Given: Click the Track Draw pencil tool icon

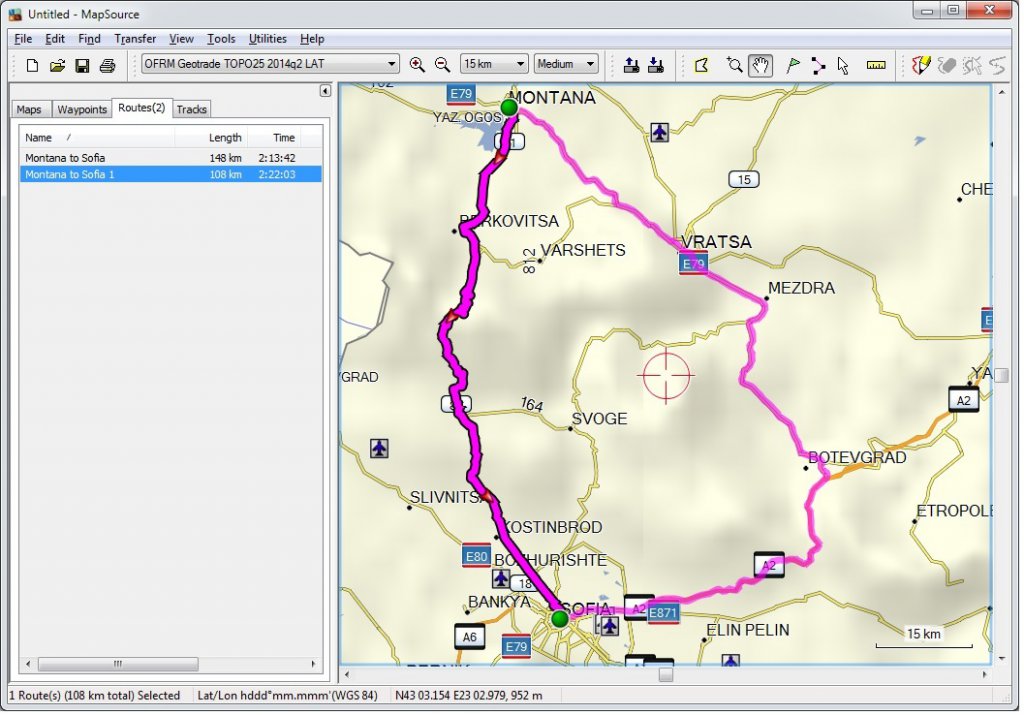Looking at the screenshot, I should point(921,65).
